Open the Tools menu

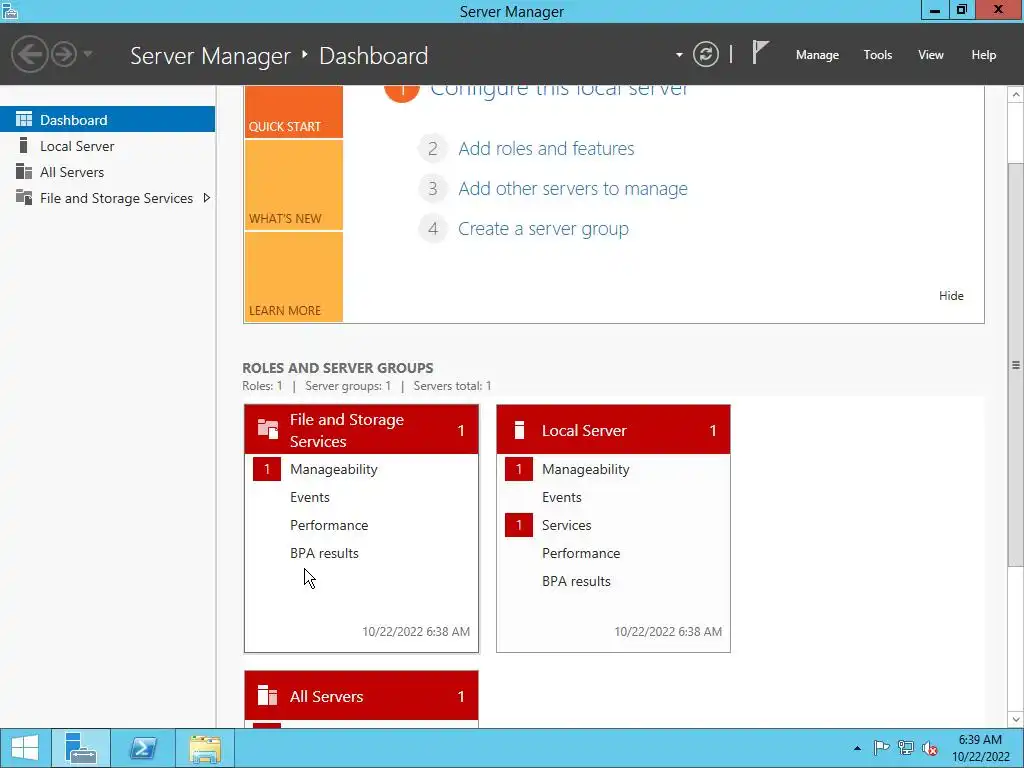click(x=878, y=55)
